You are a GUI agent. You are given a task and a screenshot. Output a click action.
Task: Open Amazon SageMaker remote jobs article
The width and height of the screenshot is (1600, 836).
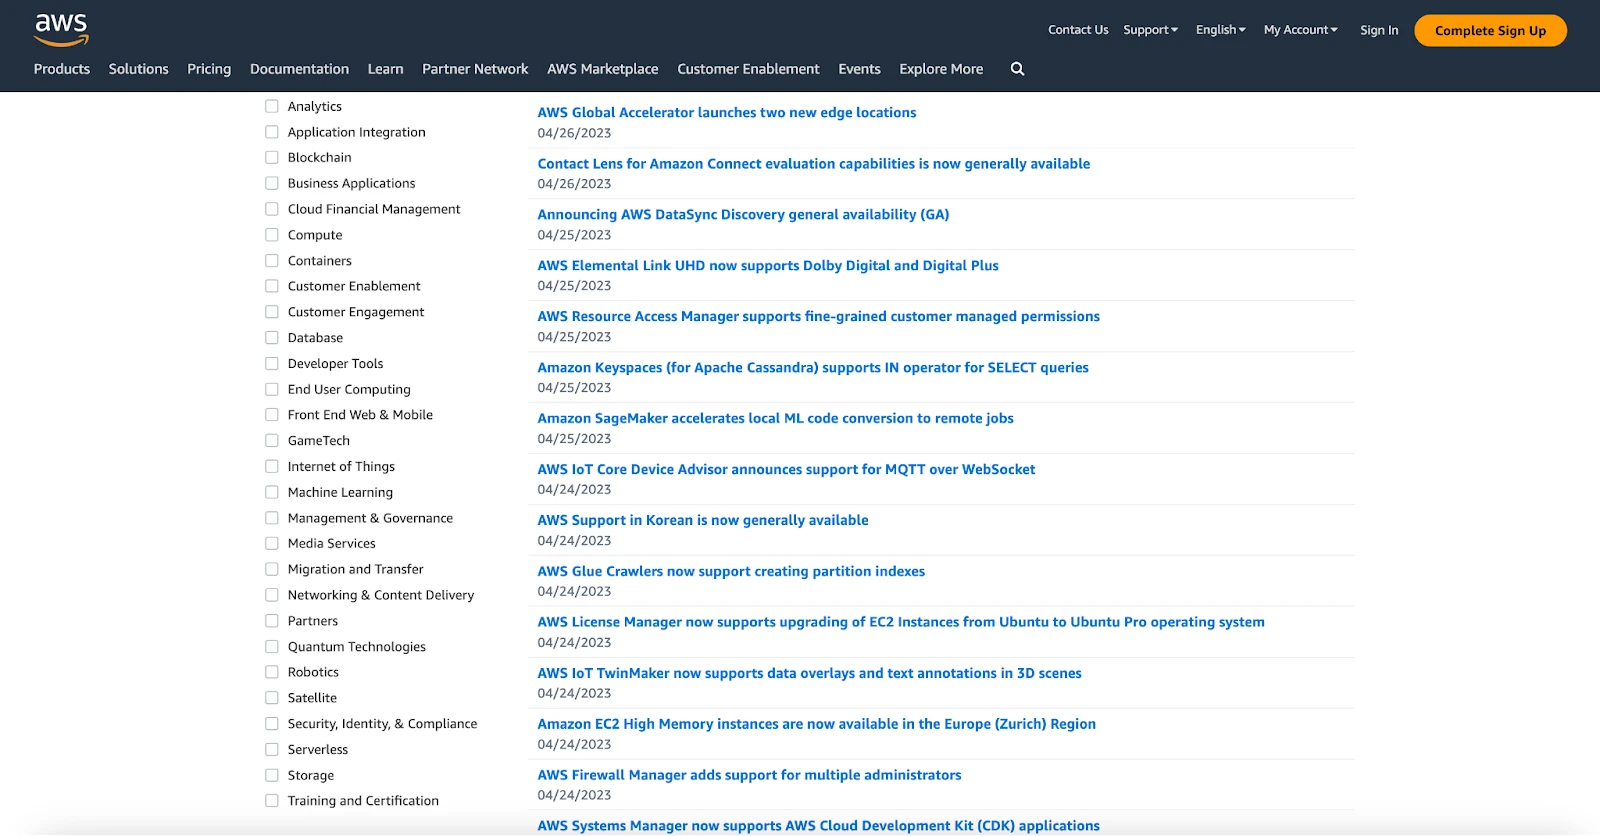click(x=775, y=419)
